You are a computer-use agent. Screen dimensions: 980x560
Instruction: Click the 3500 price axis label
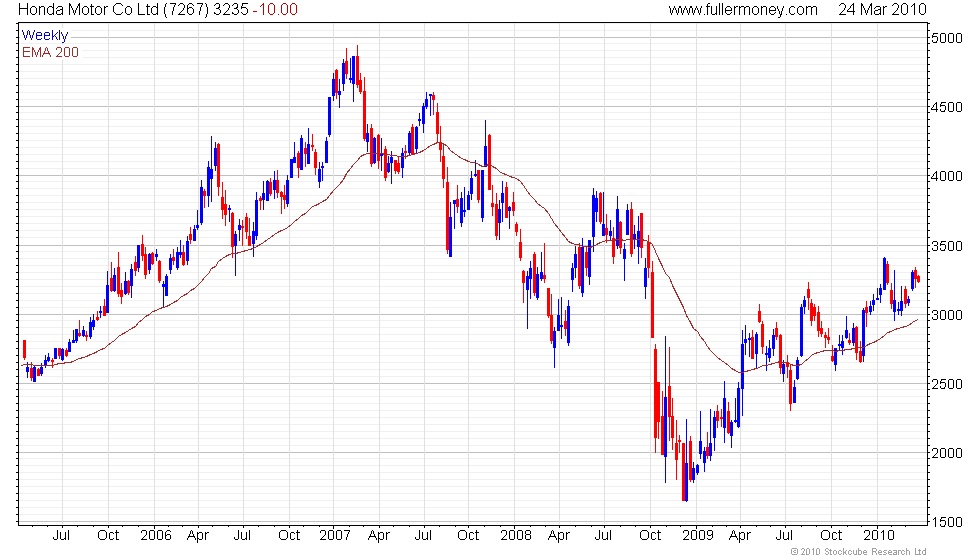[x=947, y=246]
